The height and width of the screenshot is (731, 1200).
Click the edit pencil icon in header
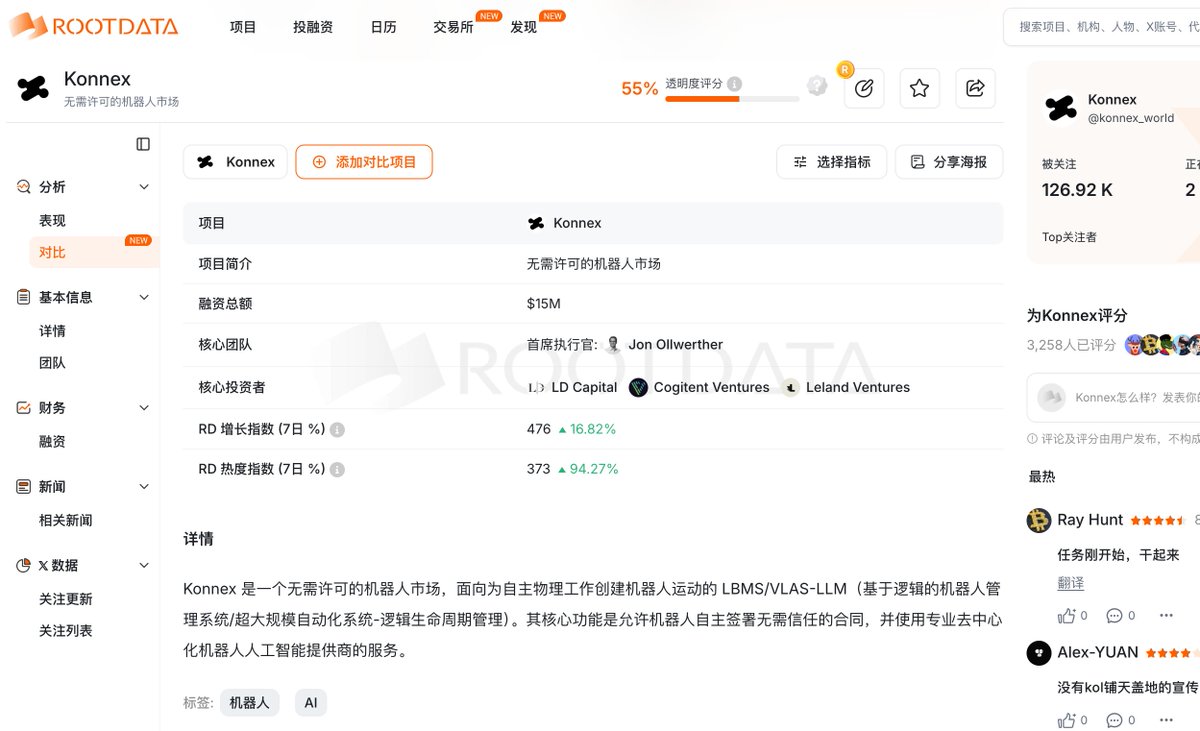(x=864, y=88)
